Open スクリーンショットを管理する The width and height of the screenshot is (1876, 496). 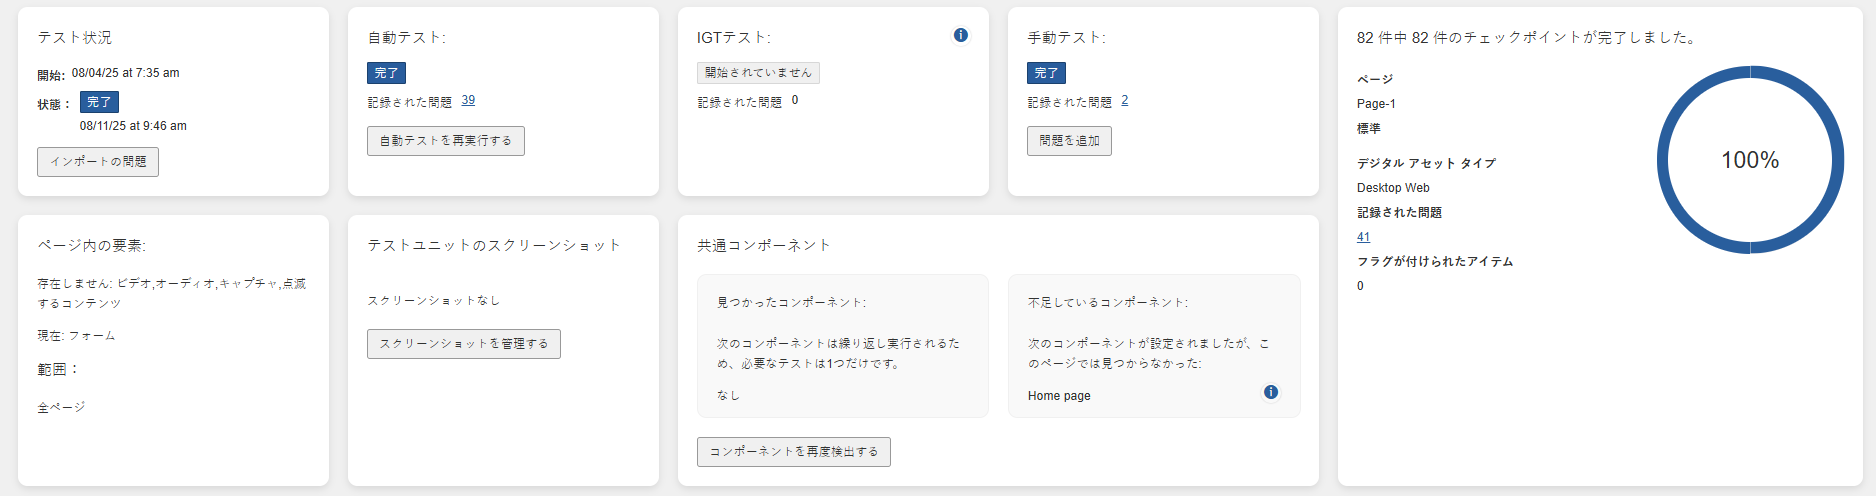pos(463,344)
